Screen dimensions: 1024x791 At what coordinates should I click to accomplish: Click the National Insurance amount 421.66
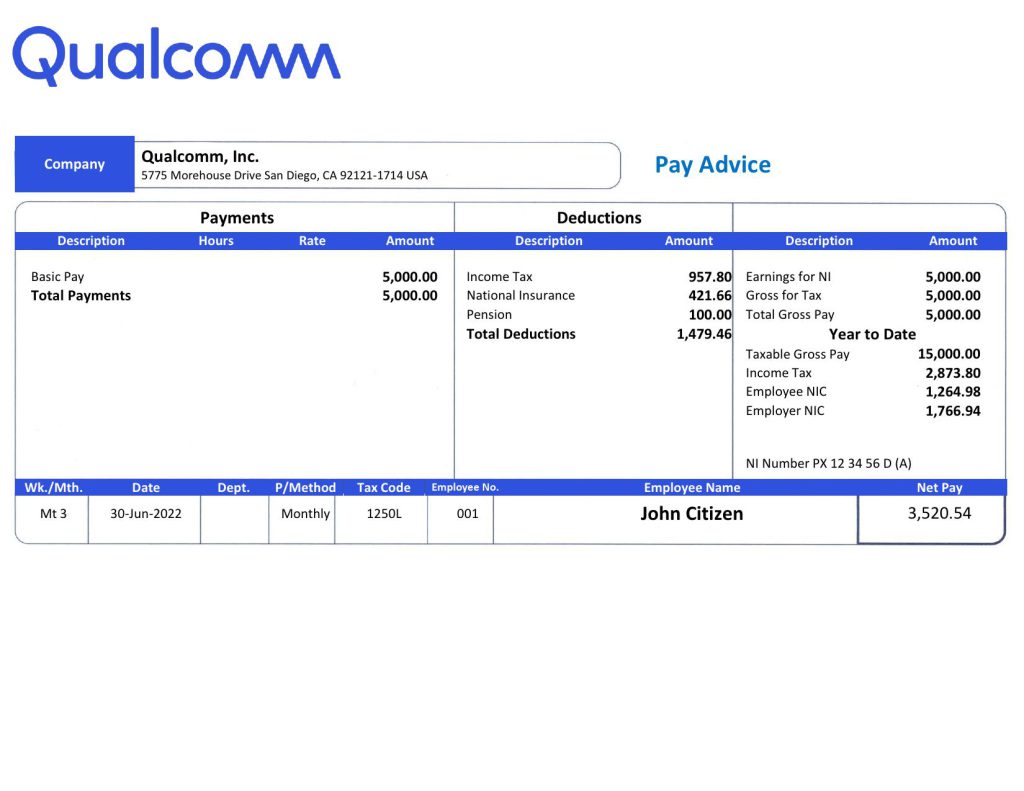[709, 296]
